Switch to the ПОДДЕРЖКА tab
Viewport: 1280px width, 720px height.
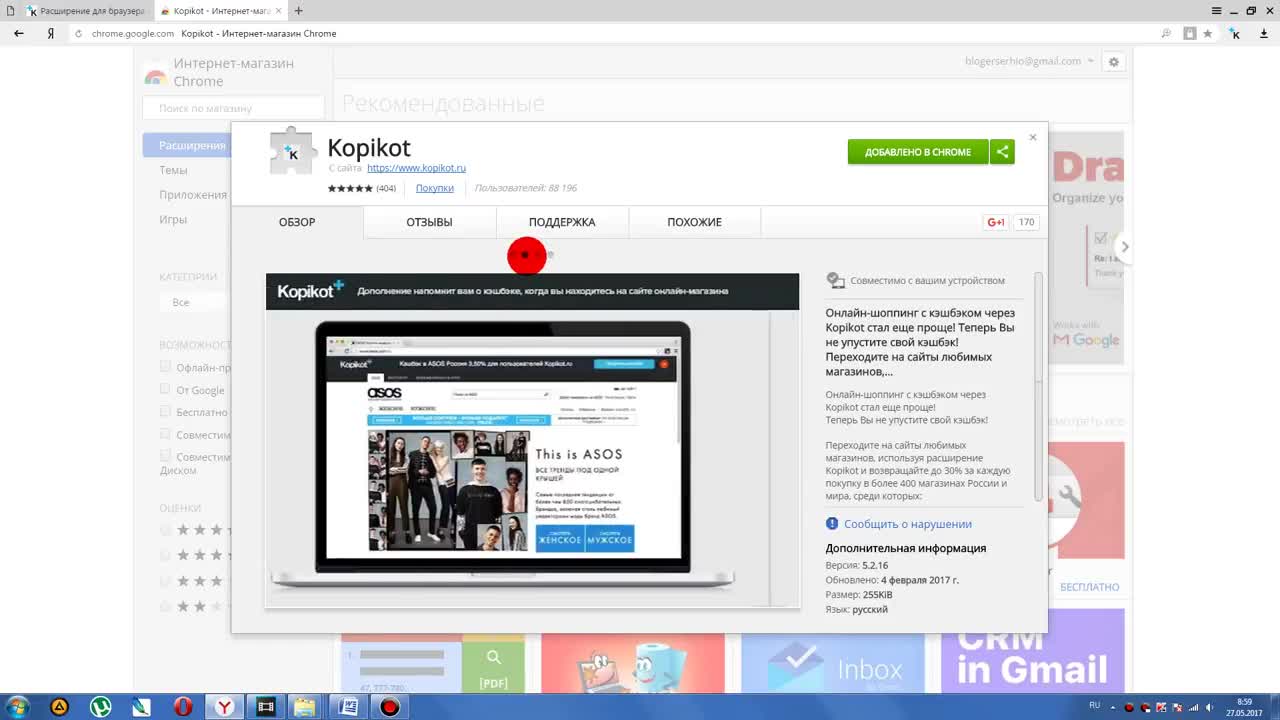562,222
